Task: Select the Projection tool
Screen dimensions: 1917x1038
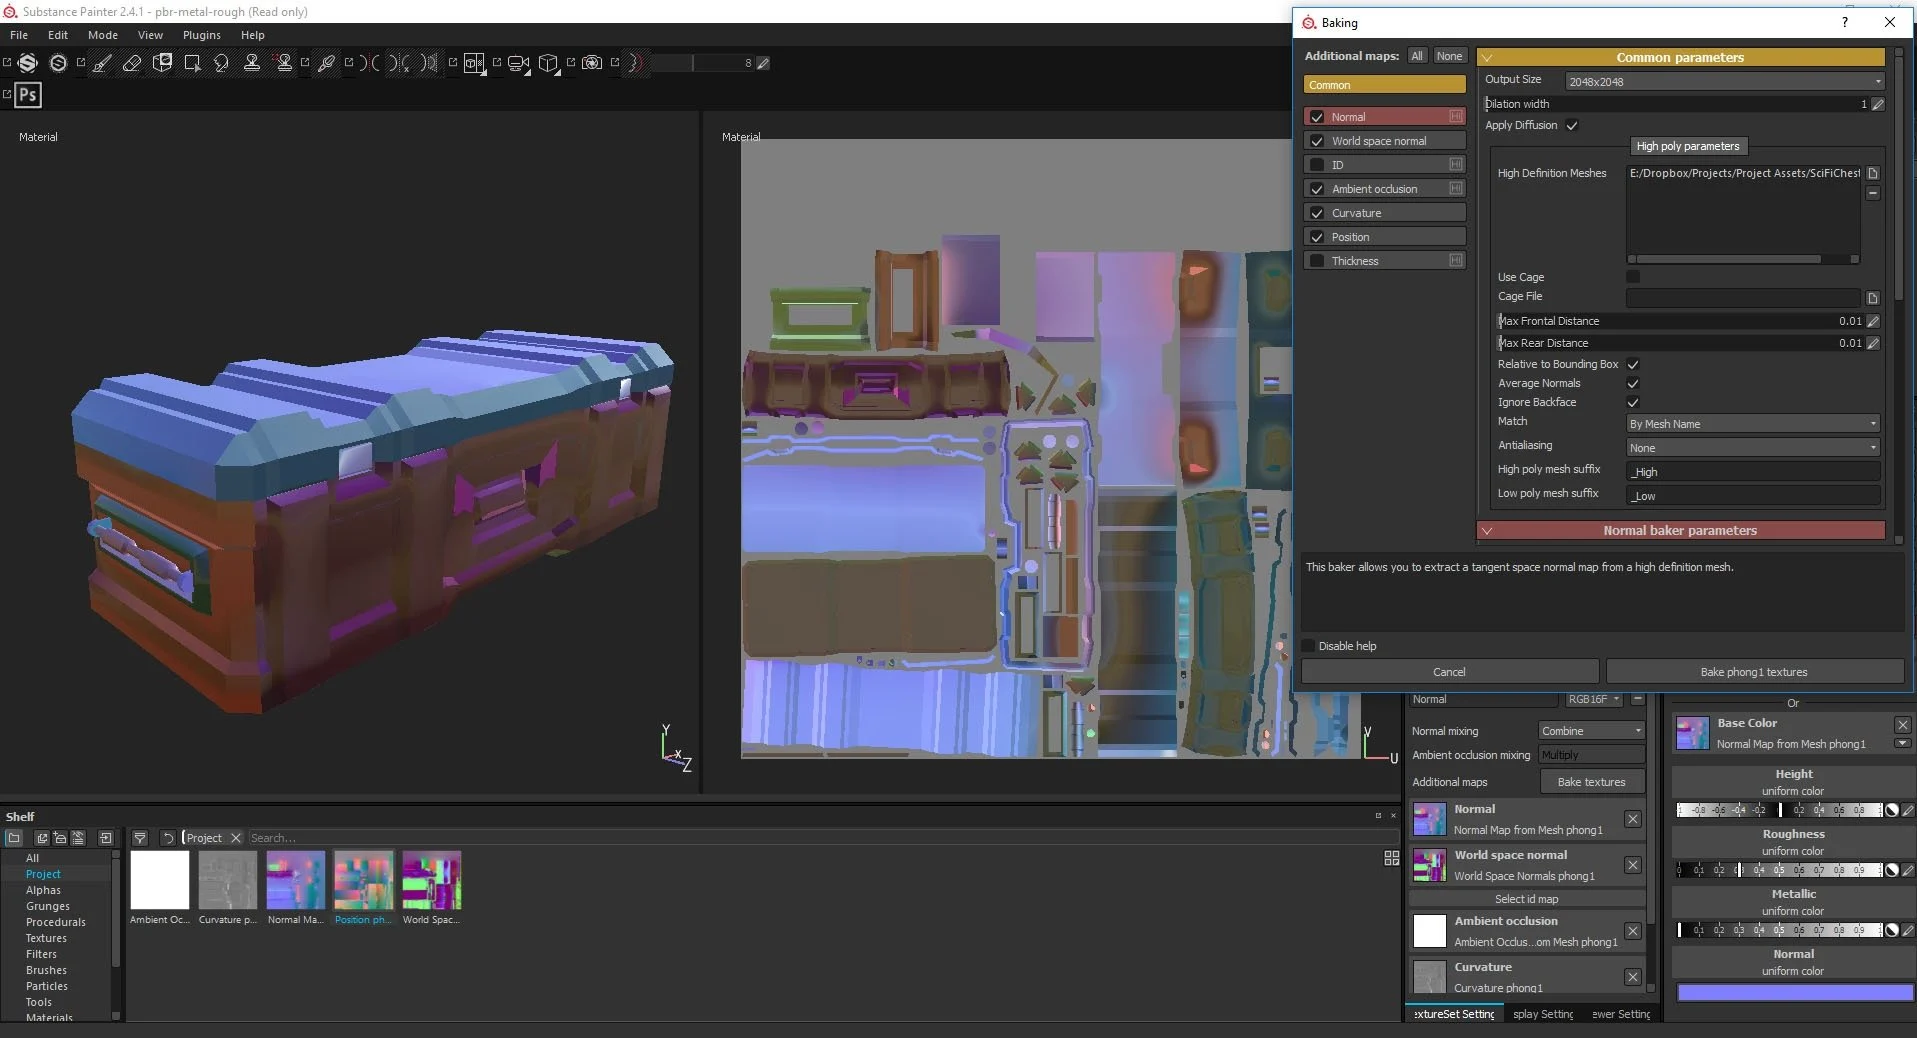Action: [162, 63]
